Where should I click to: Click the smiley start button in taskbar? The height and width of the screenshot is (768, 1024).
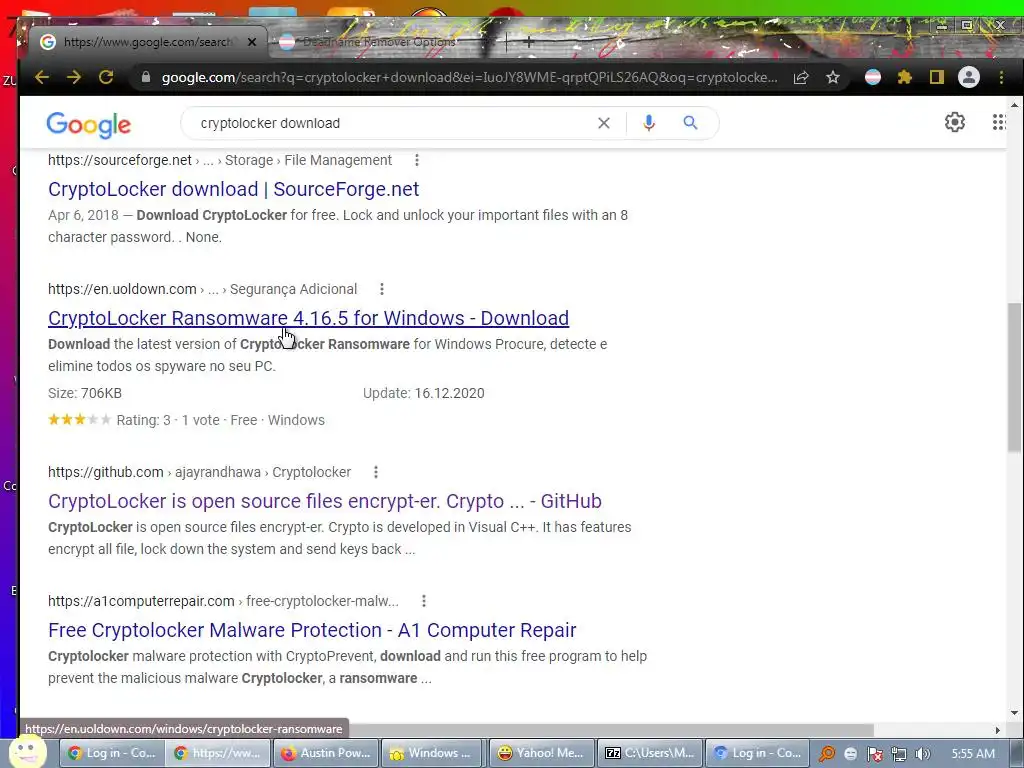pos(27,751)
